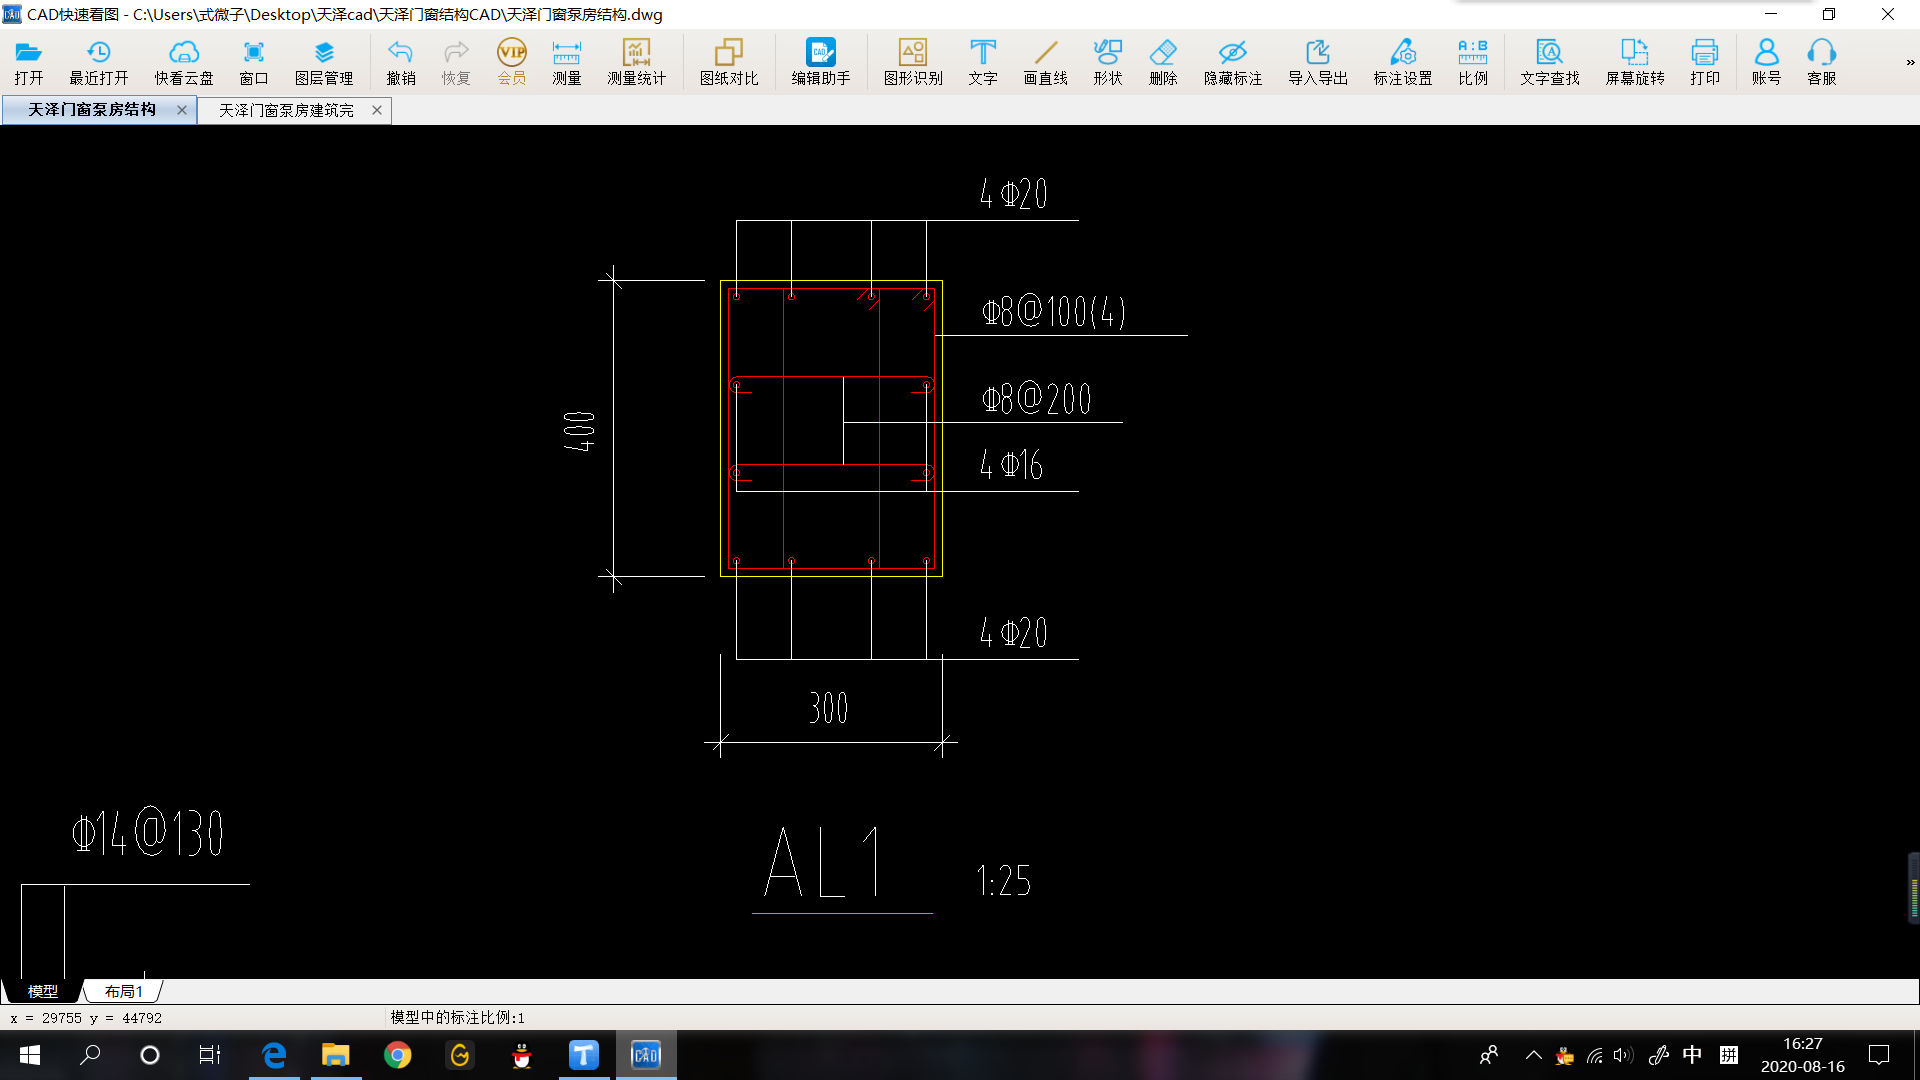Click the bottom 4Φ20 annotation

pos(1013,632)
